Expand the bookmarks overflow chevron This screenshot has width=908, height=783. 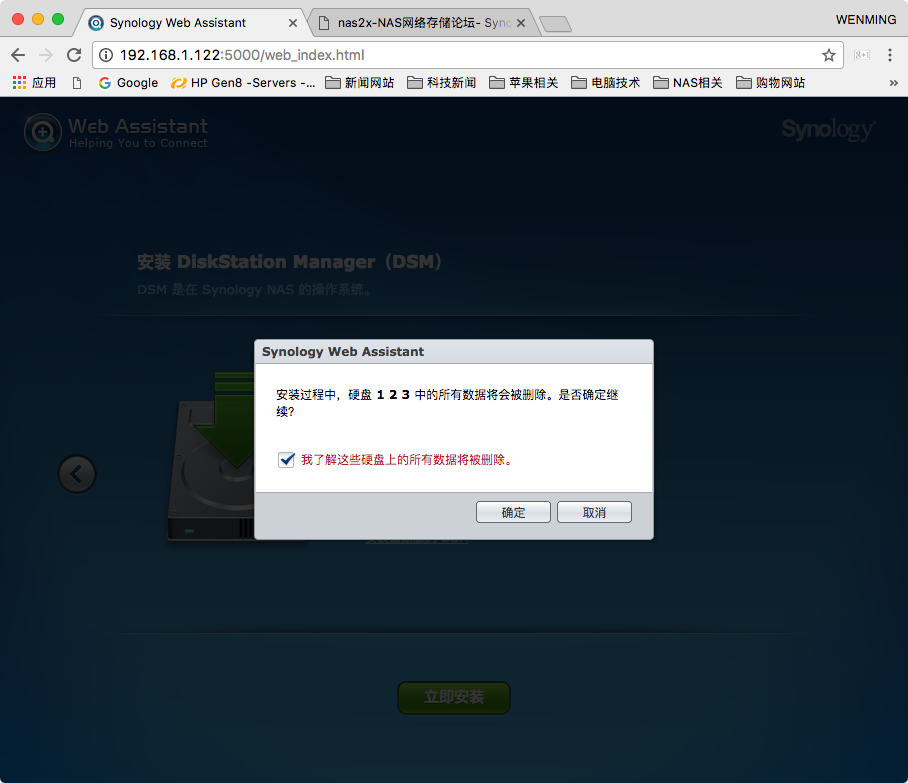click(893, 83)
